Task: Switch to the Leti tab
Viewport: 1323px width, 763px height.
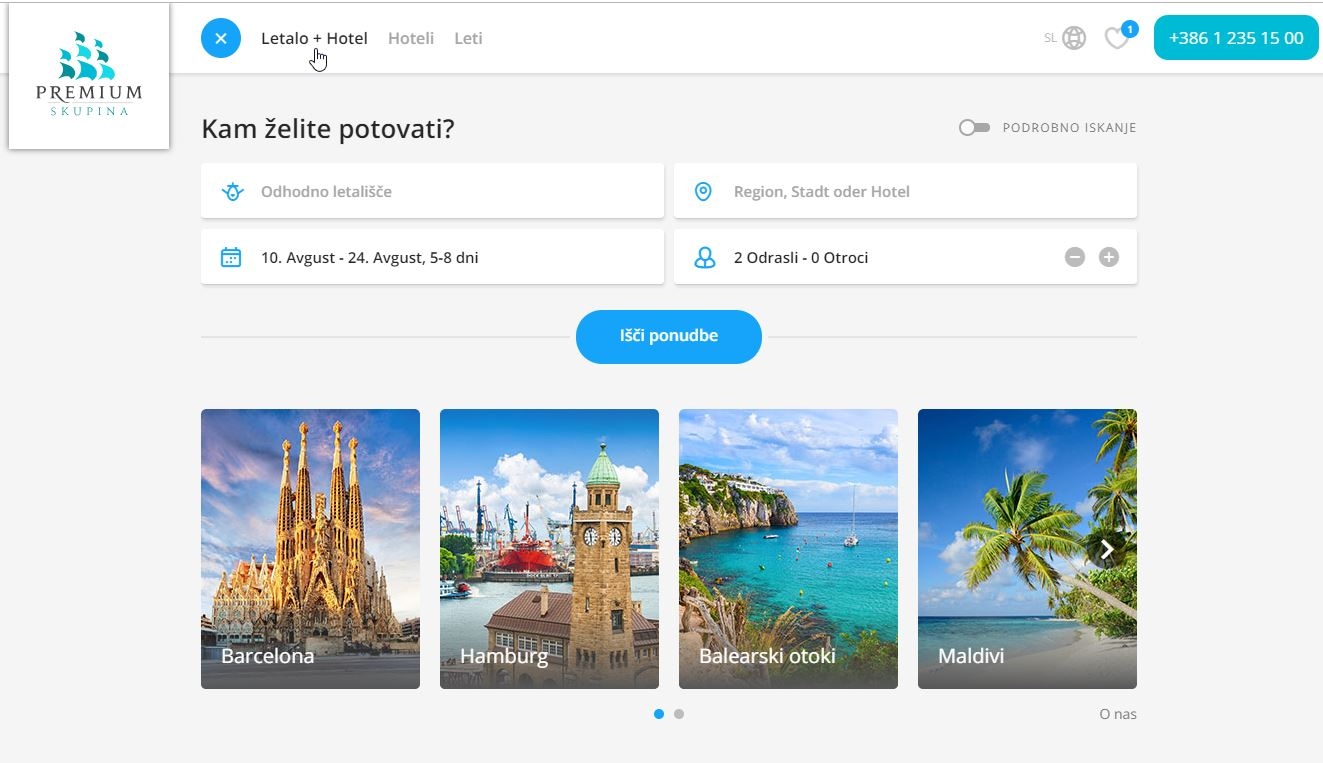Action: tap(468, 38)
